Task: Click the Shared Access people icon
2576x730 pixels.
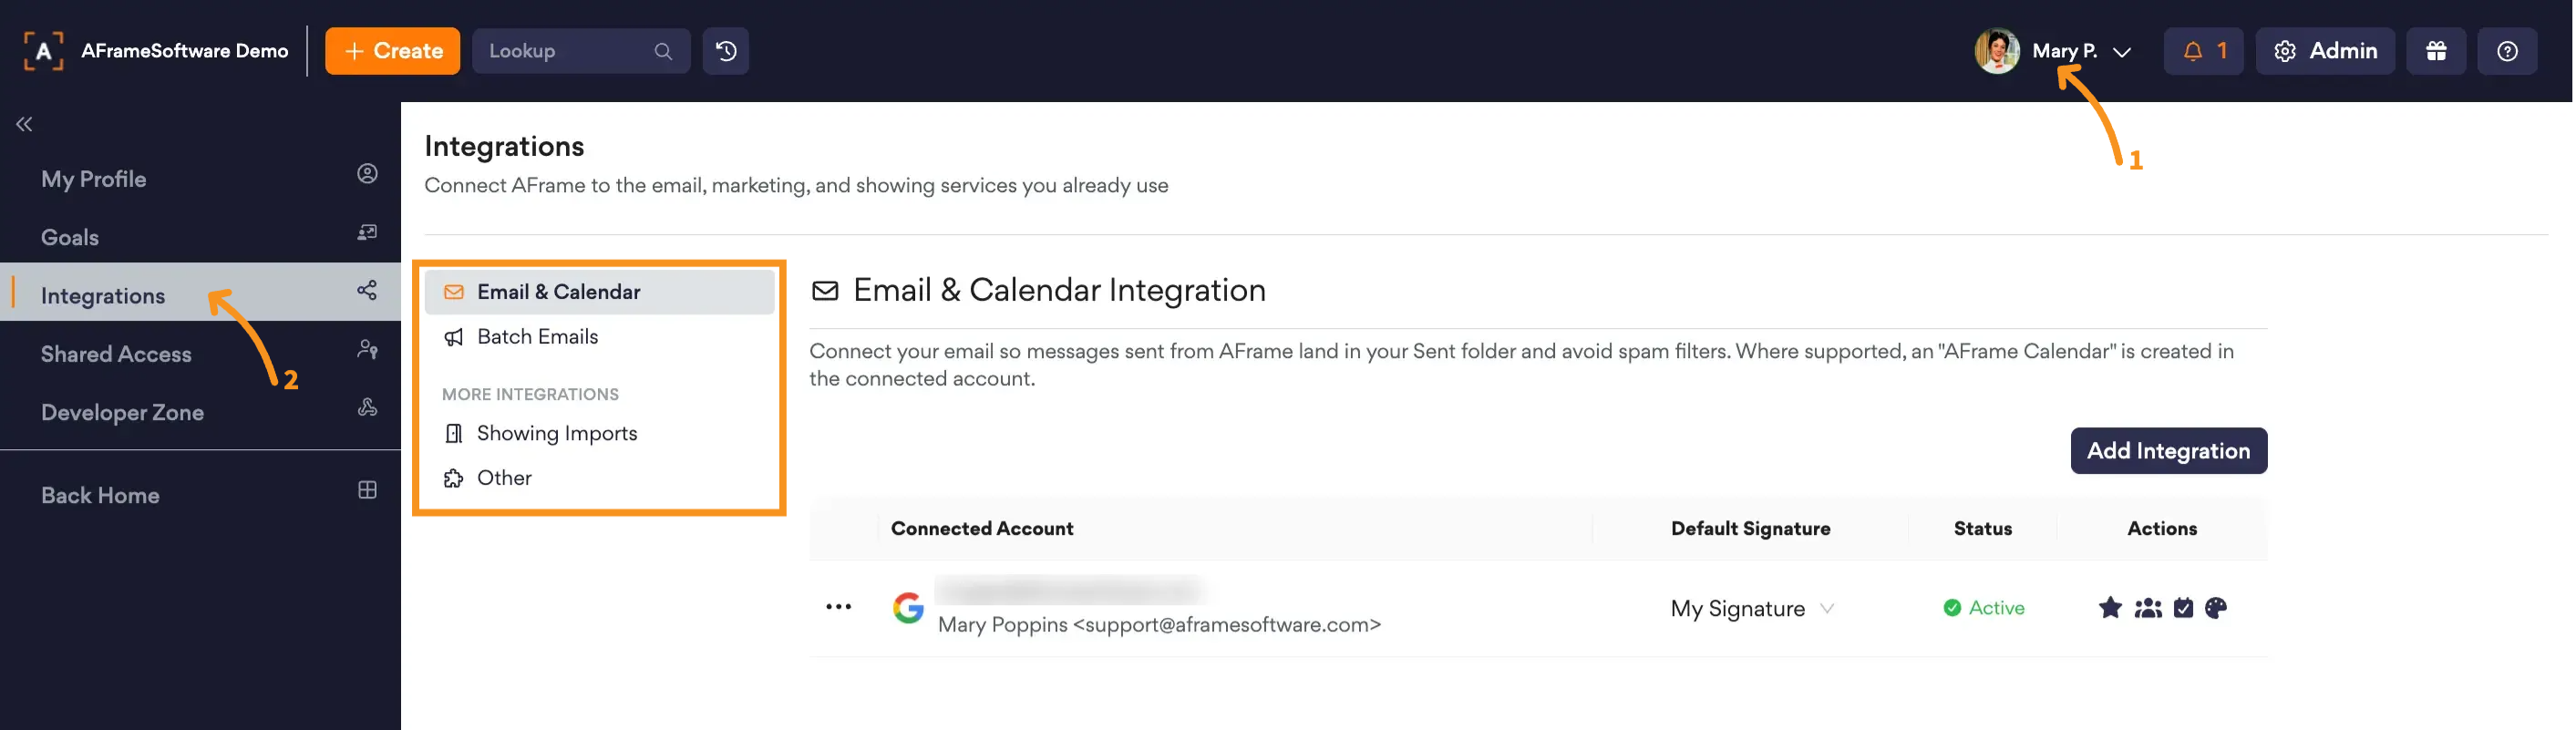Action: click(x=367, y=349)
